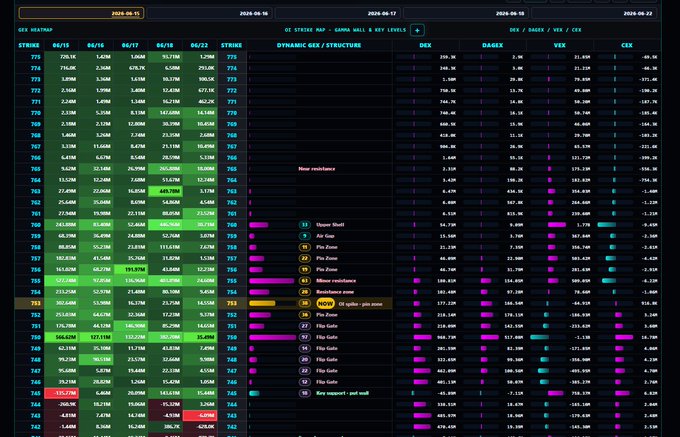Click the CEX column header
Screen dimensions: 680x437
click(627, 45)
